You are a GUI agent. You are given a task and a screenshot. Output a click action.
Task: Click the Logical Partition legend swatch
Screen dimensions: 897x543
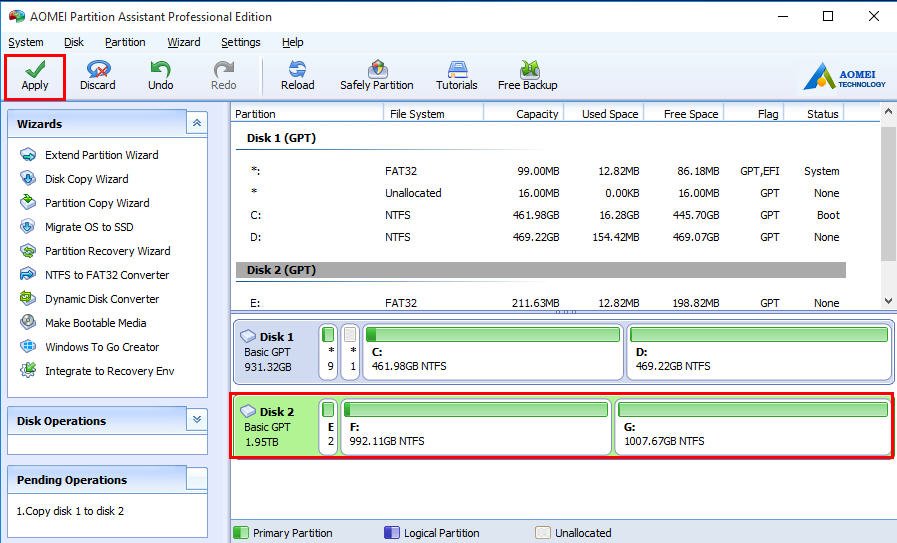(392, 533)
